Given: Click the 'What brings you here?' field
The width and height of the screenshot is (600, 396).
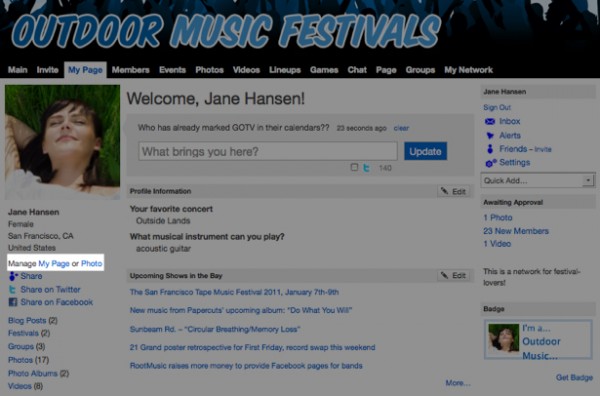Looking at the screenshot, I should (268, 151).
